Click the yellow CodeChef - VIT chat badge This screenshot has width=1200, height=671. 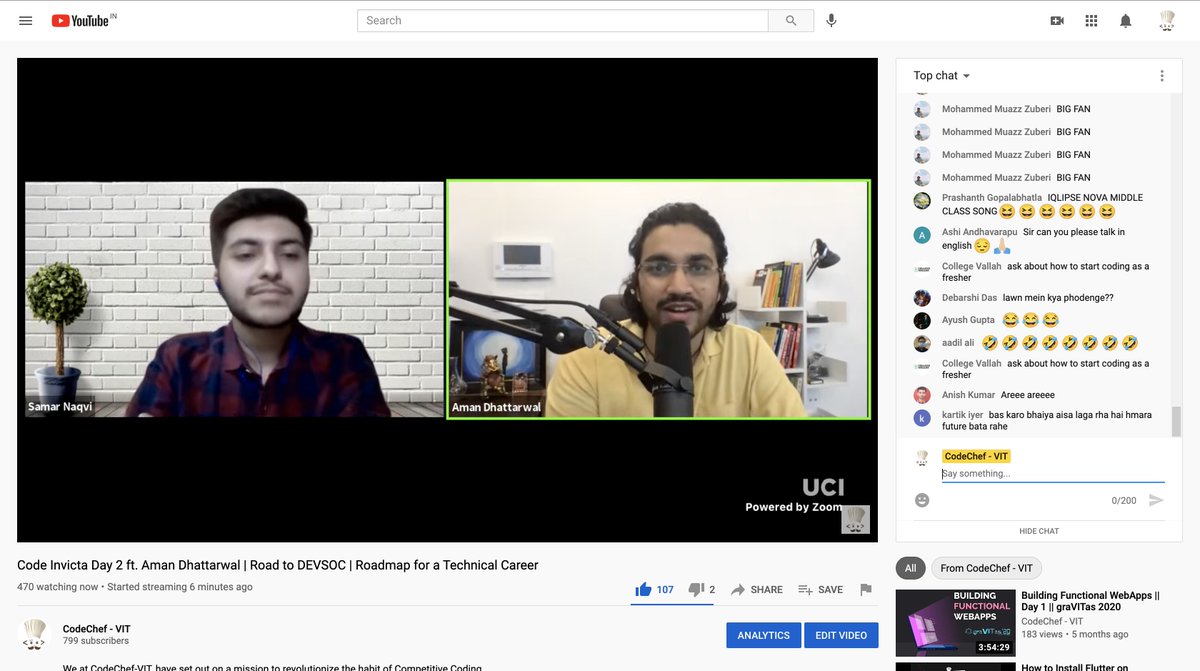tap(976, 456)
